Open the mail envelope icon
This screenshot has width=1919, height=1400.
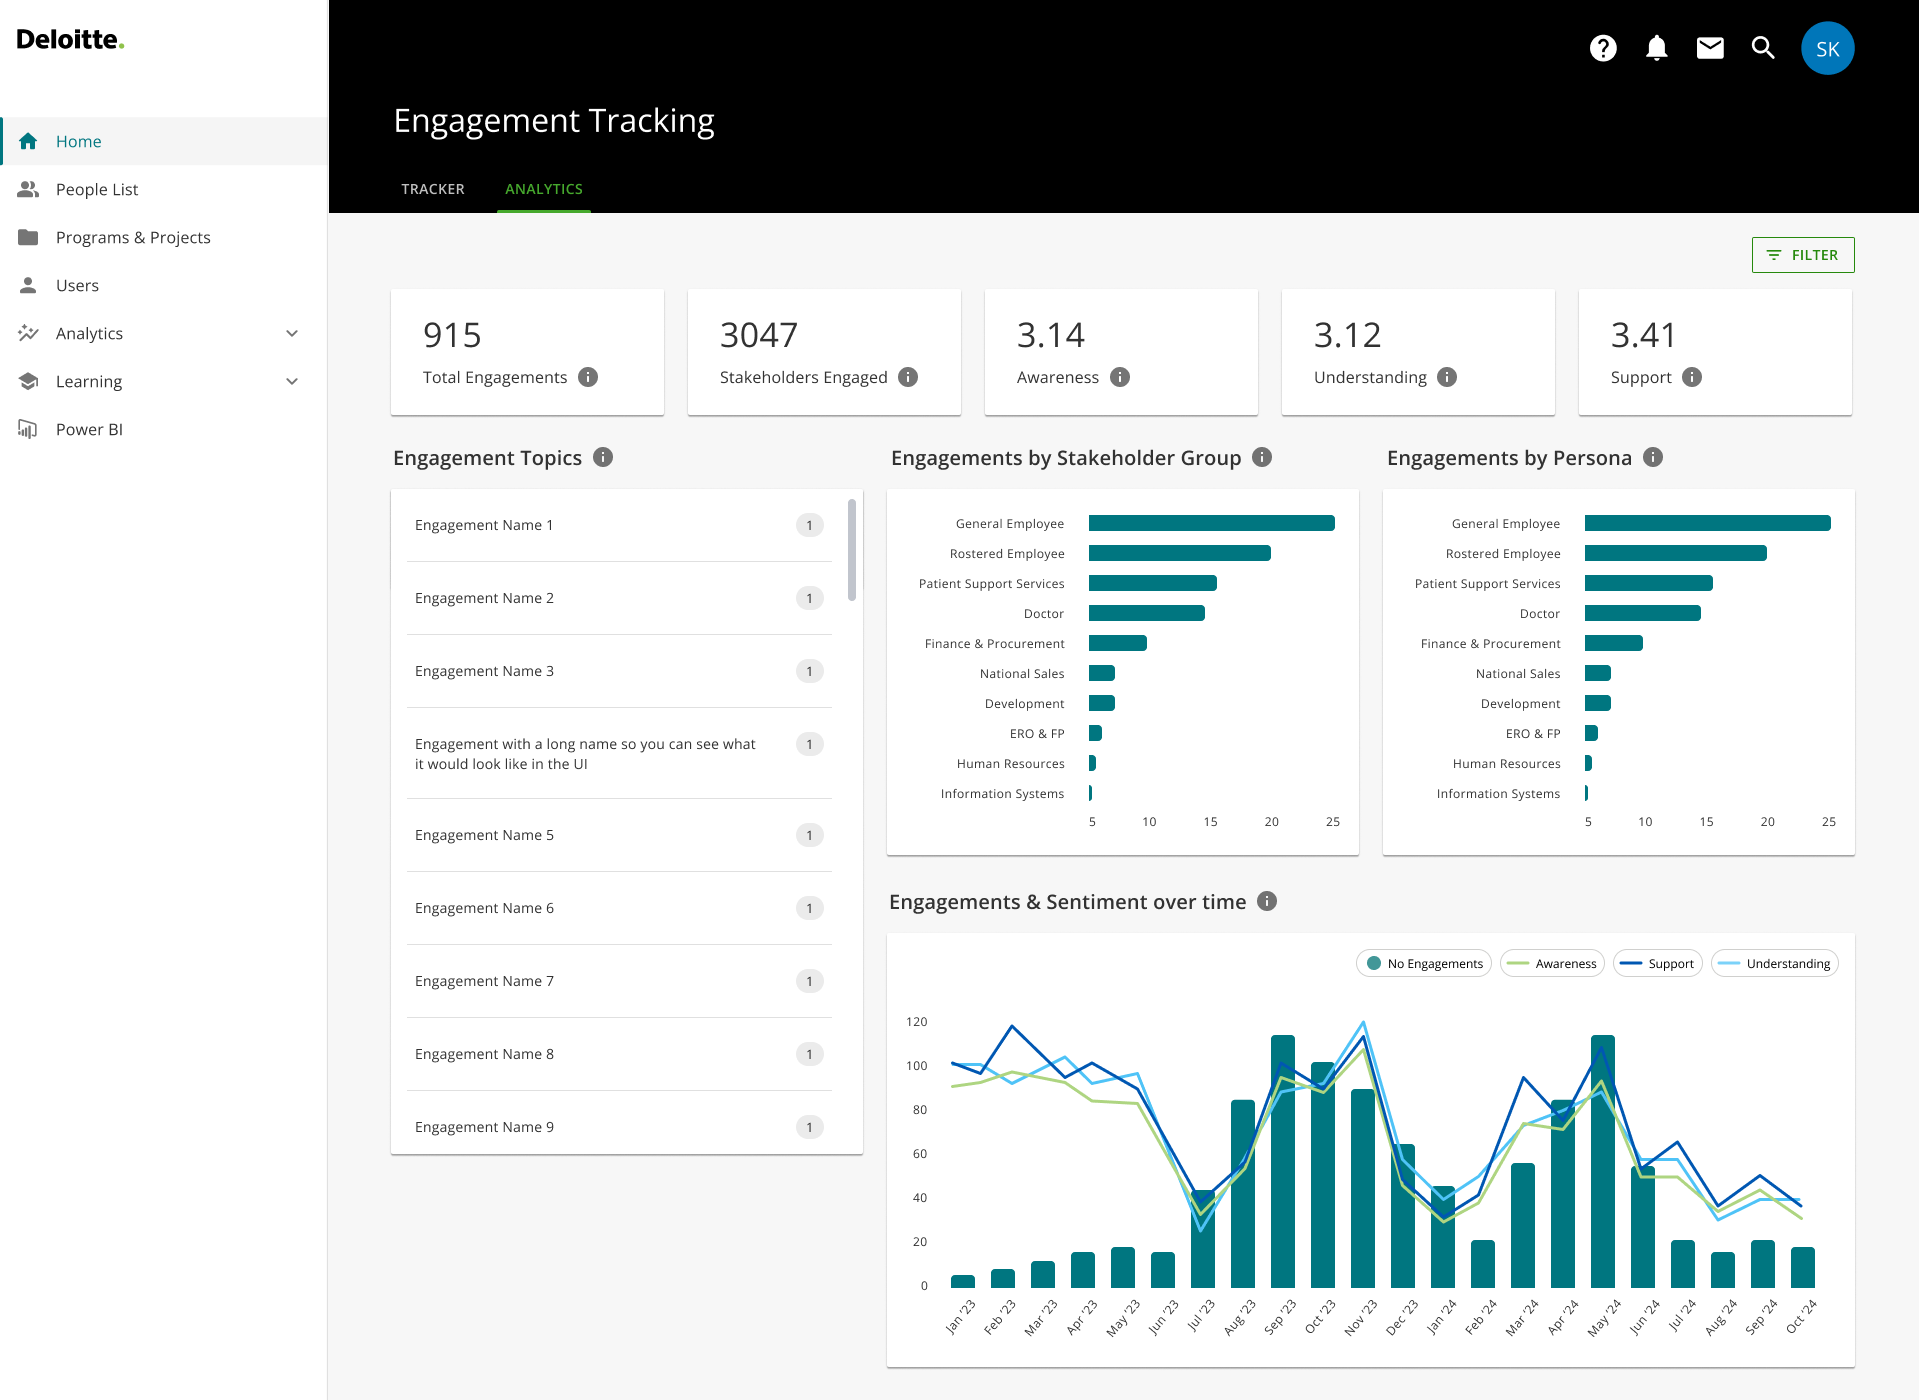(1710, 48)
